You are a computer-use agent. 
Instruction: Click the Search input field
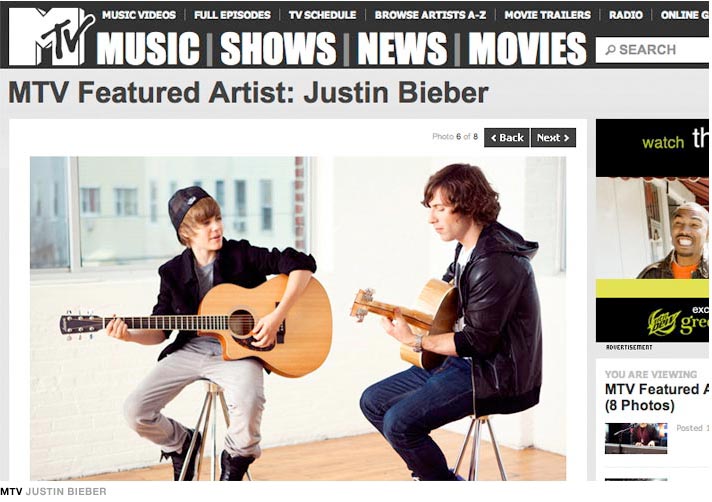[653, 50]
